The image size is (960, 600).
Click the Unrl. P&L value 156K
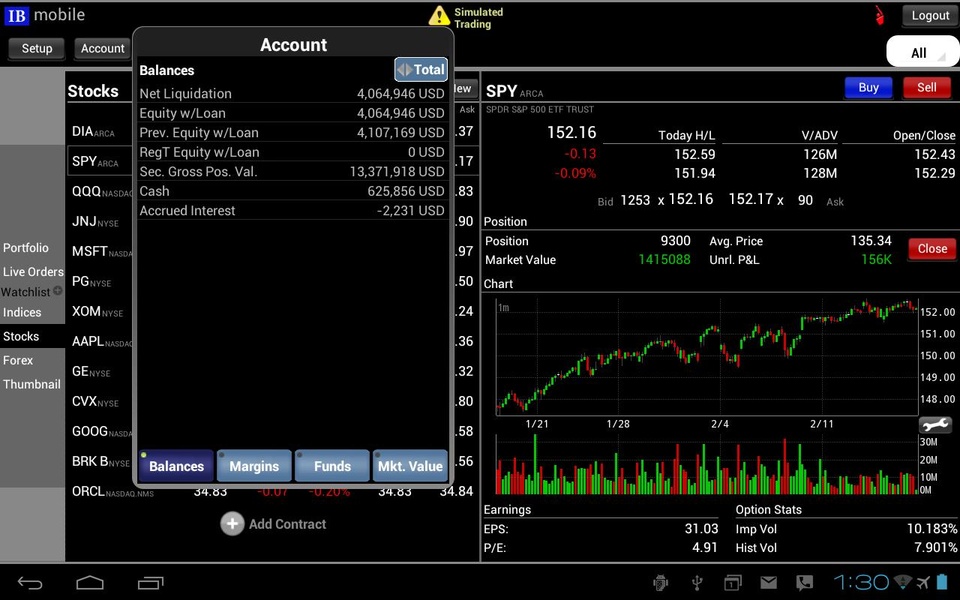point(876,260)
